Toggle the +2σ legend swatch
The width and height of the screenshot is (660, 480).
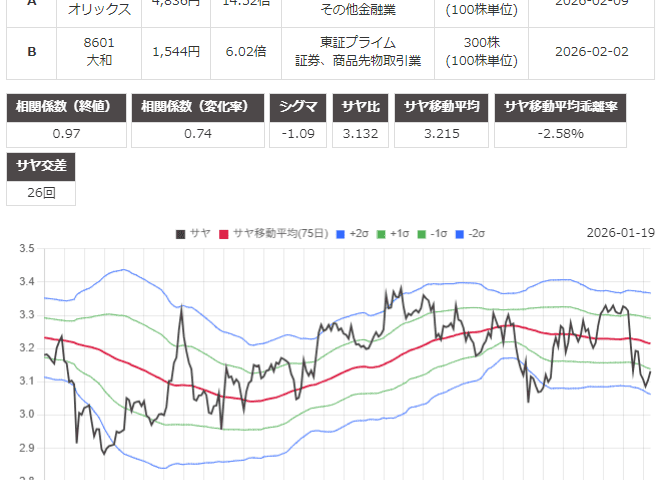pyautogui.click(x=340, y=234)
